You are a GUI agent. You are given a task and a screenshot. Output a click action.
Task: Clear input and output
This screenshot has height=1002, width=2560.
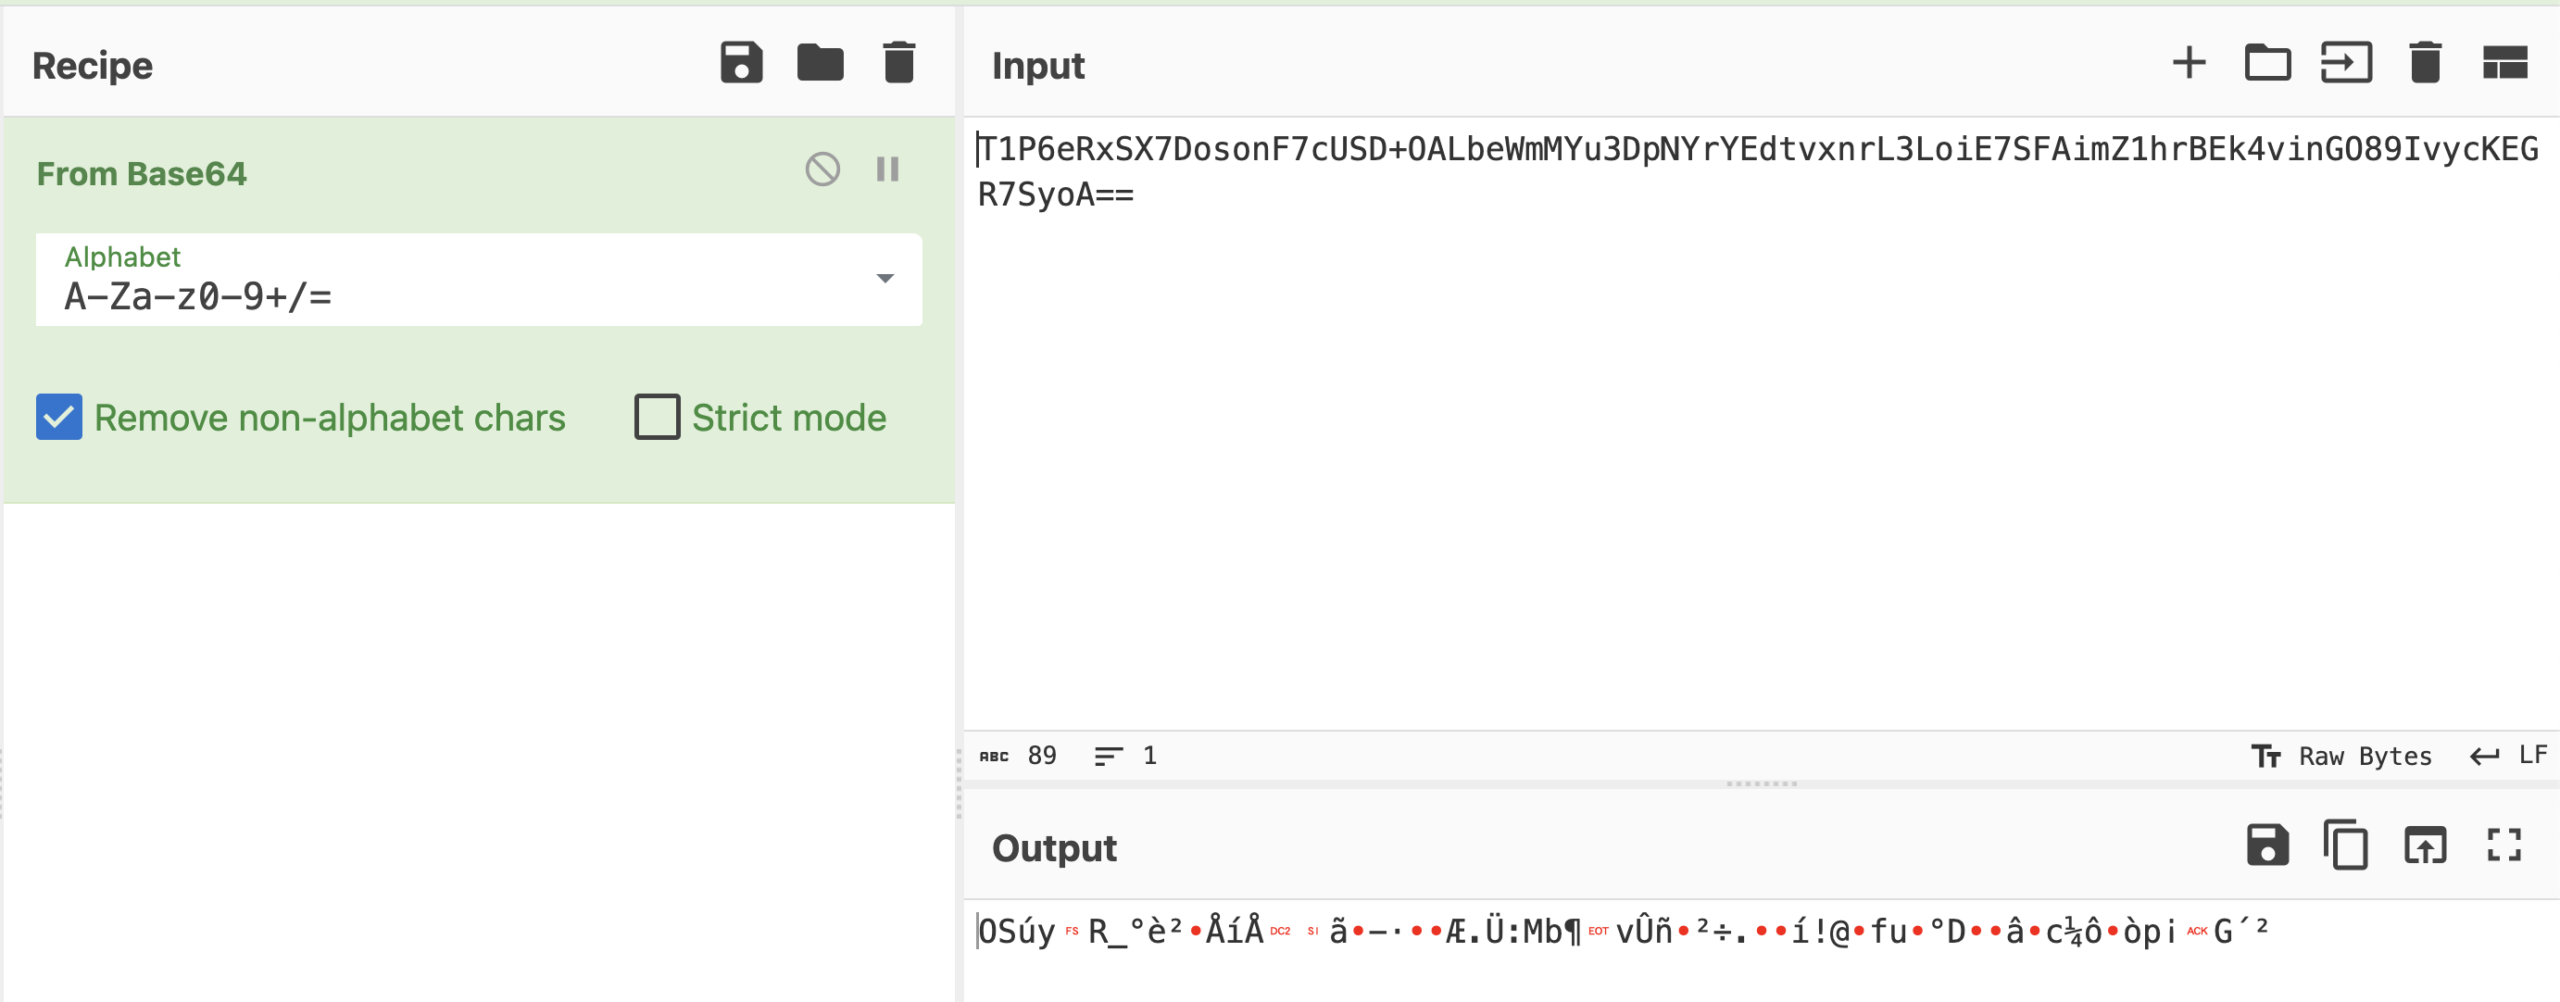[2425, 63]
